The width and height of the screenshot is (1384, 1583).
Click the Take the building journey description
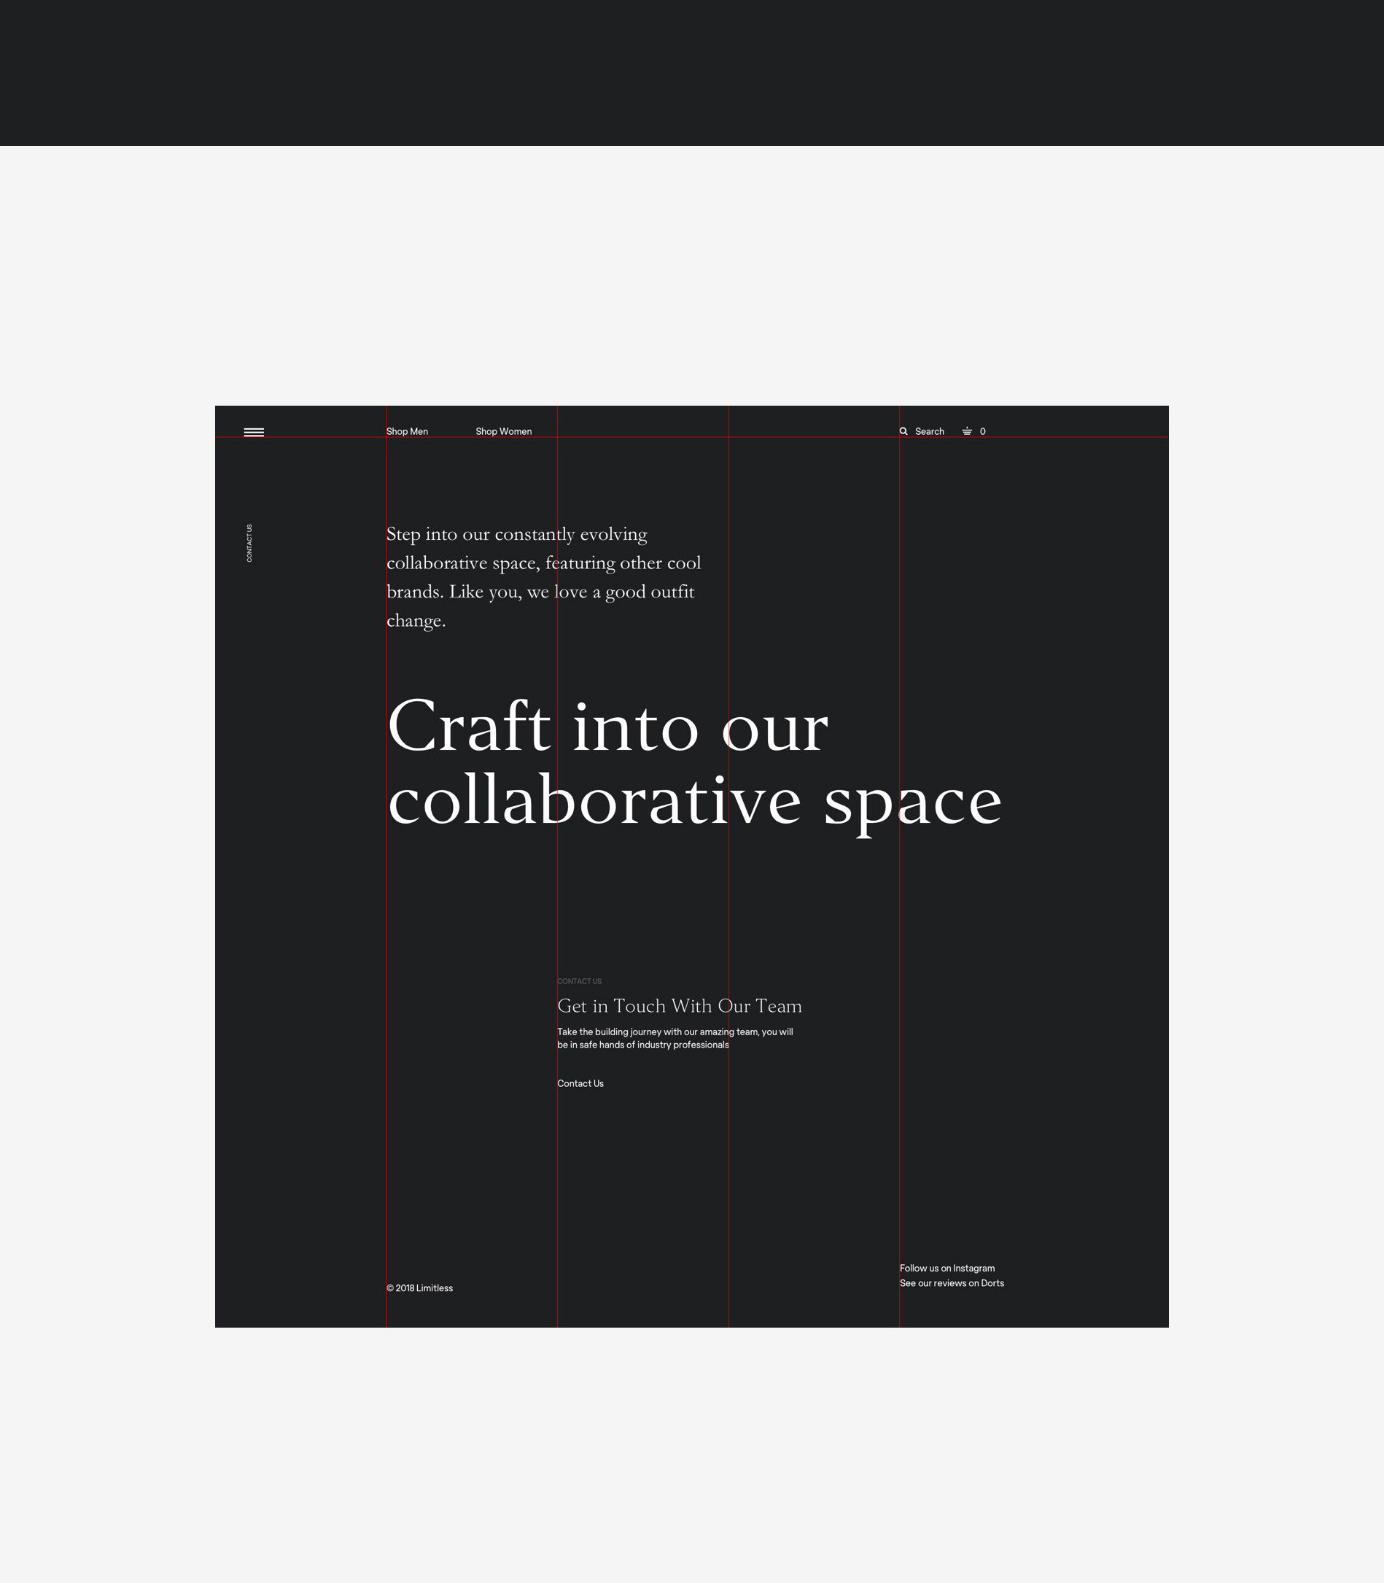(674, 1038)
